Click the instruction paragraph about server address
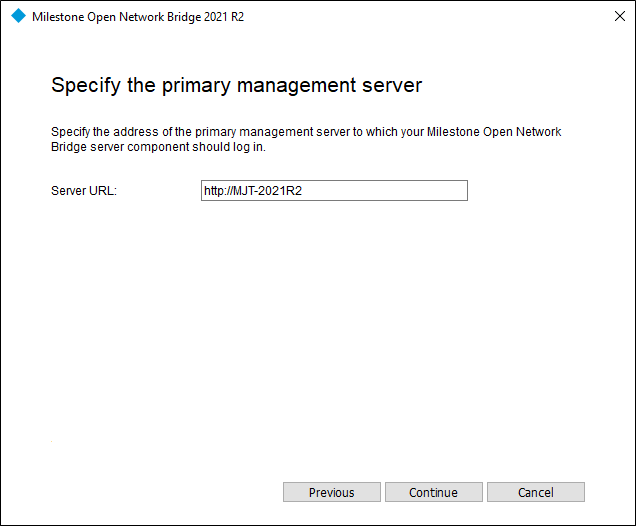 (310, 139)
